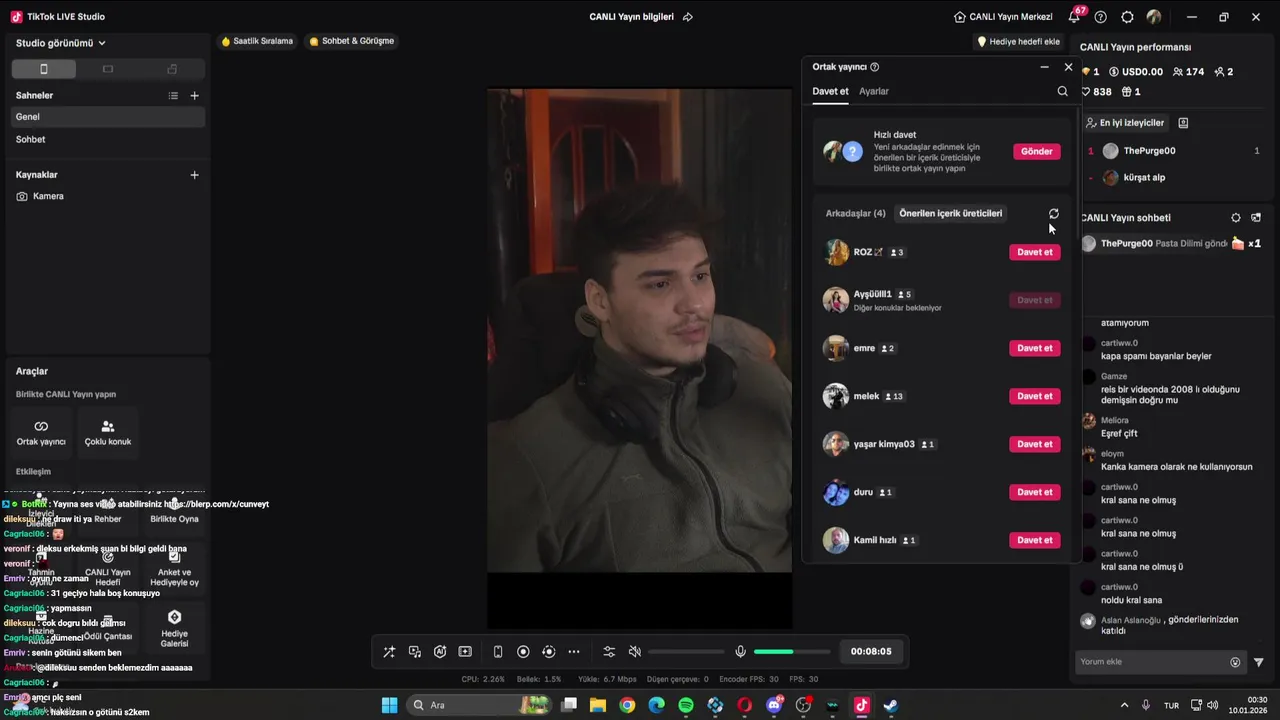Open CANLI Yayın Merkezi link
The image size is (1280, 720).
1003,17
